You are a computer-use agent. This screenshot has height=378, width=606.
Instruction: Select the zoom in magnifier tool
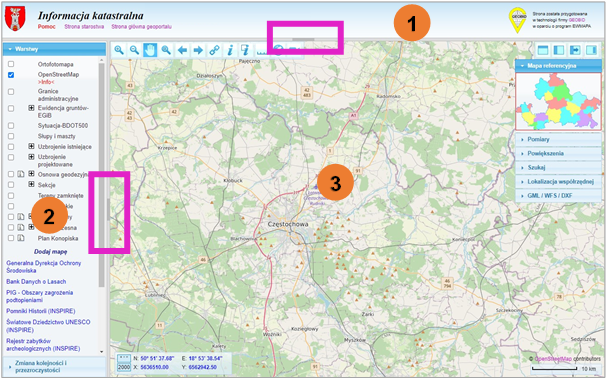(119, 50)
